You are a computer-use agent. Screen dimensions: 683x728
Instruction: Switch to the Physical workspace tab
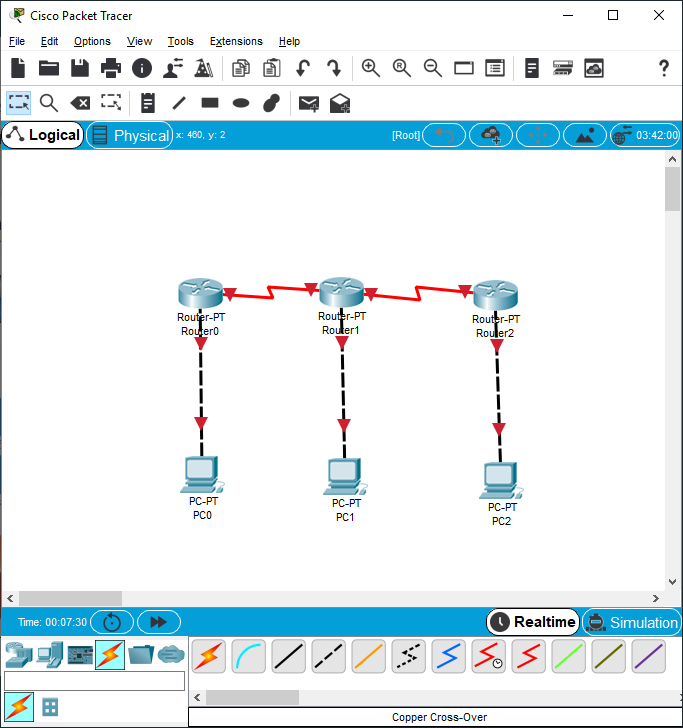pos(130,136)
